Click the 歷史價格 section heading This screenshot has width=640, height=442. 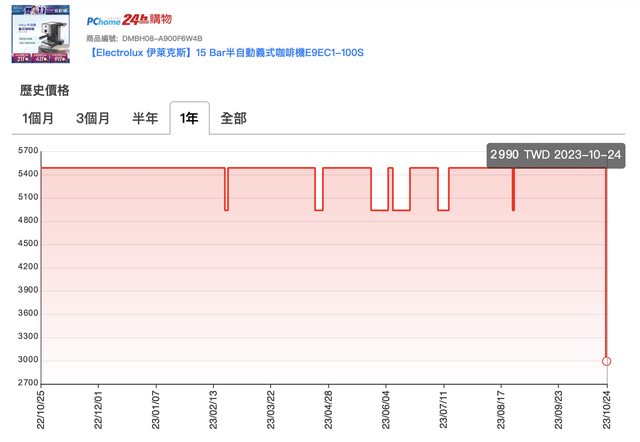[45, 90]
